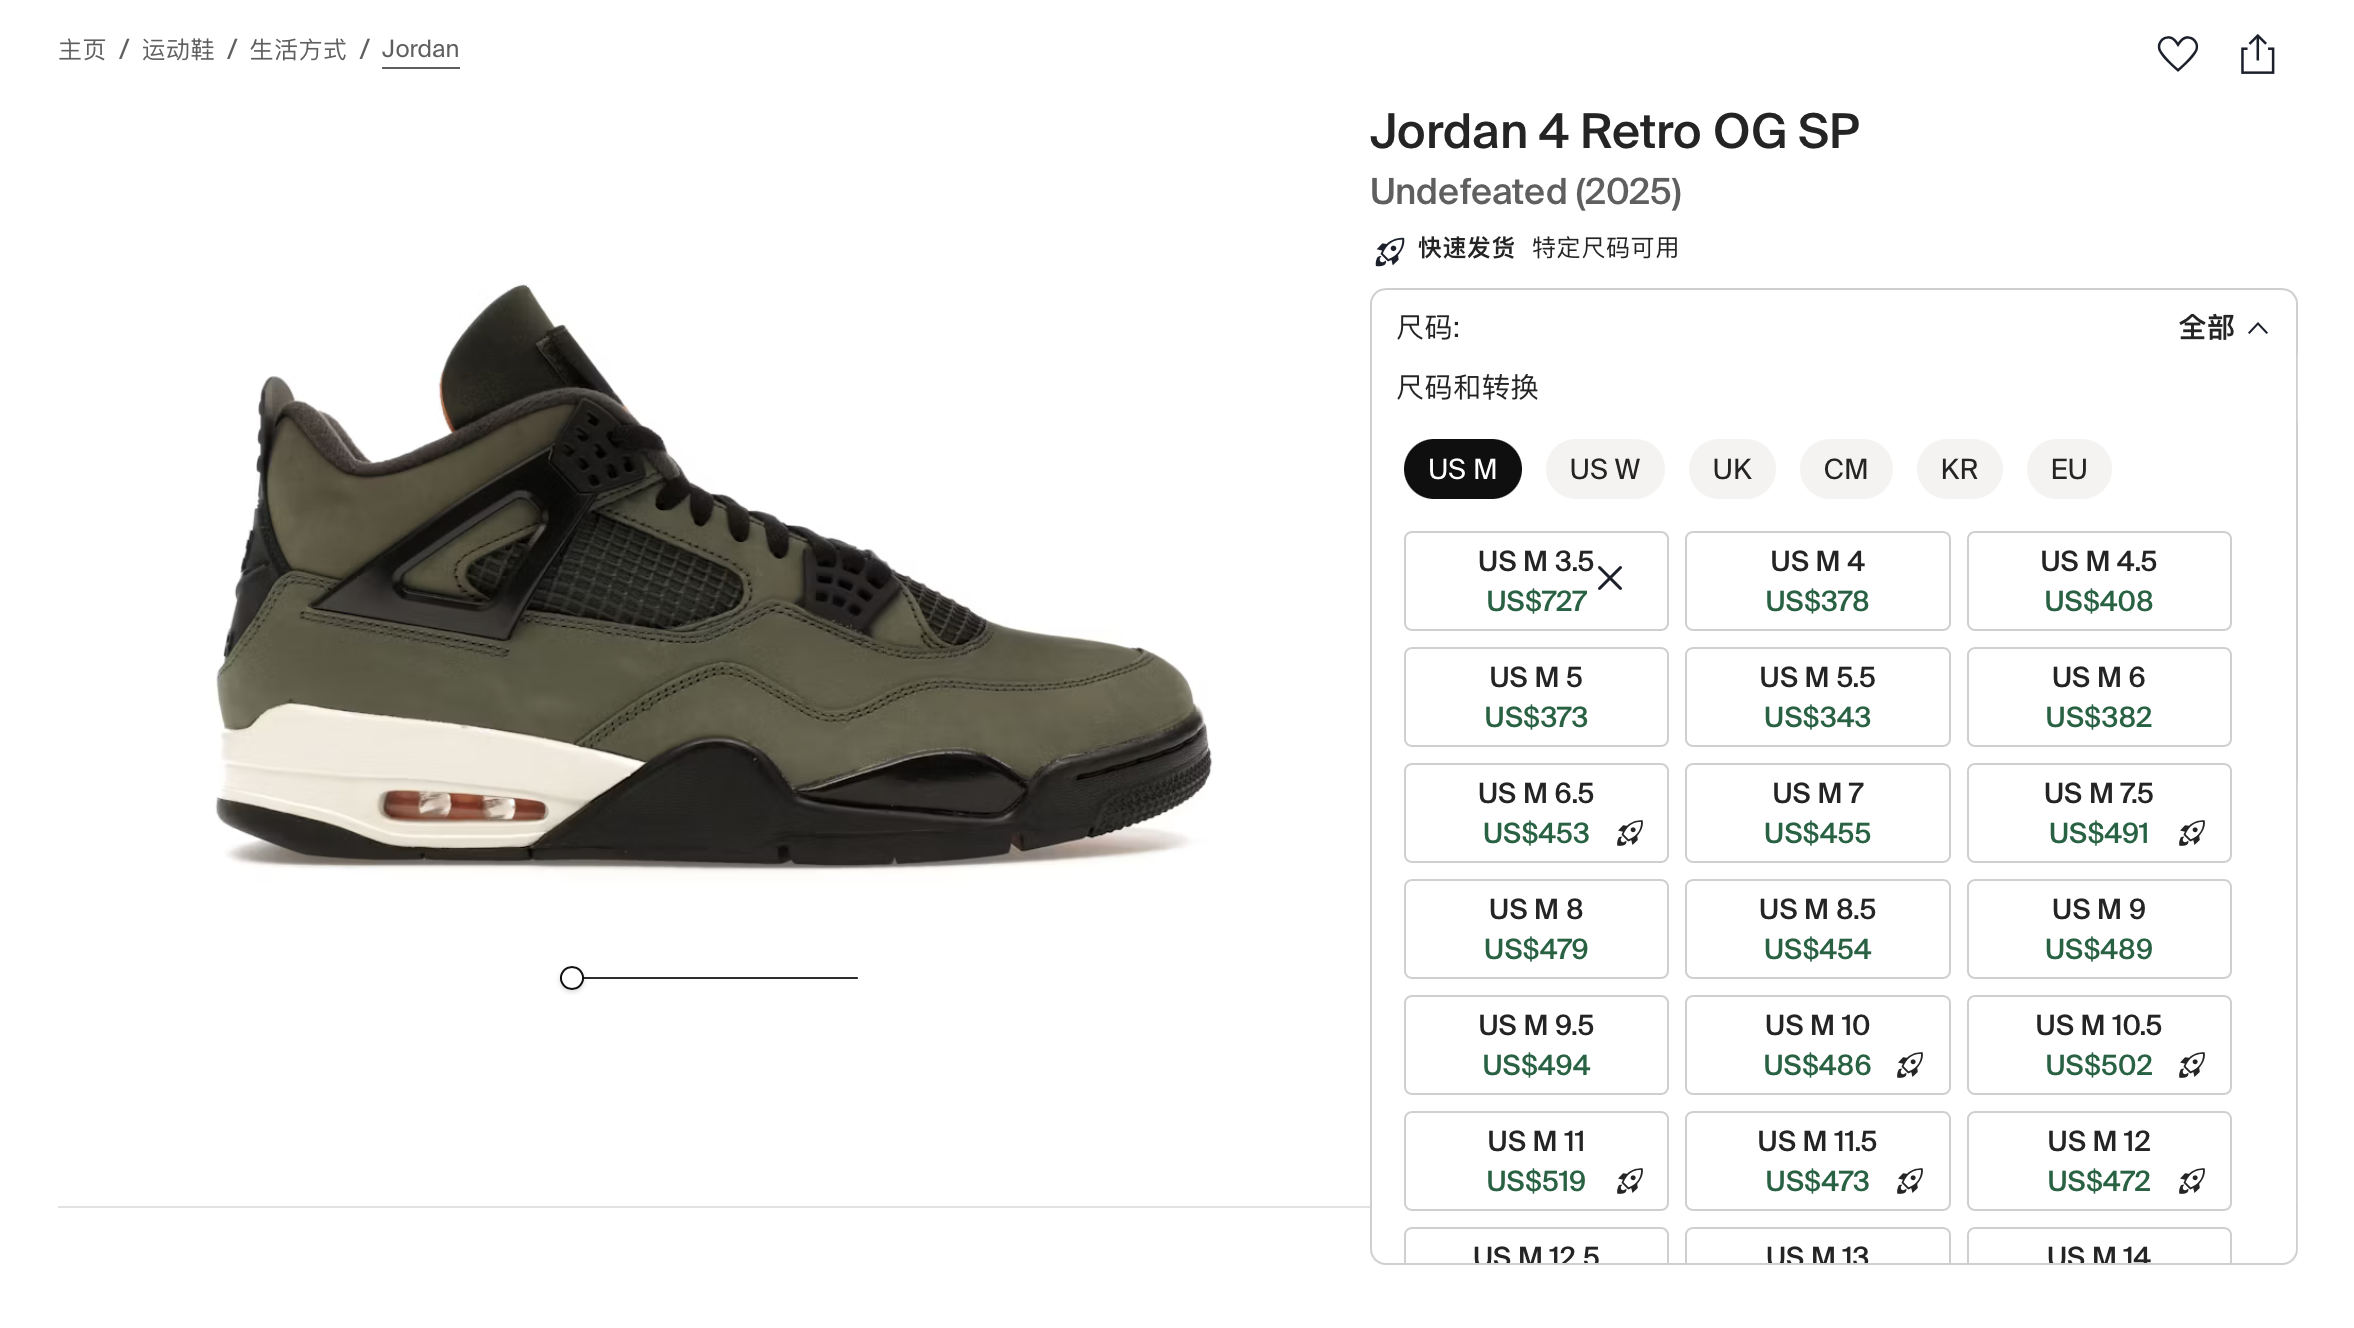Click the 尺码 size selector header
Image resolution: width=2354 pixels, height=1328 pixels.
[x=1428, y=328]
